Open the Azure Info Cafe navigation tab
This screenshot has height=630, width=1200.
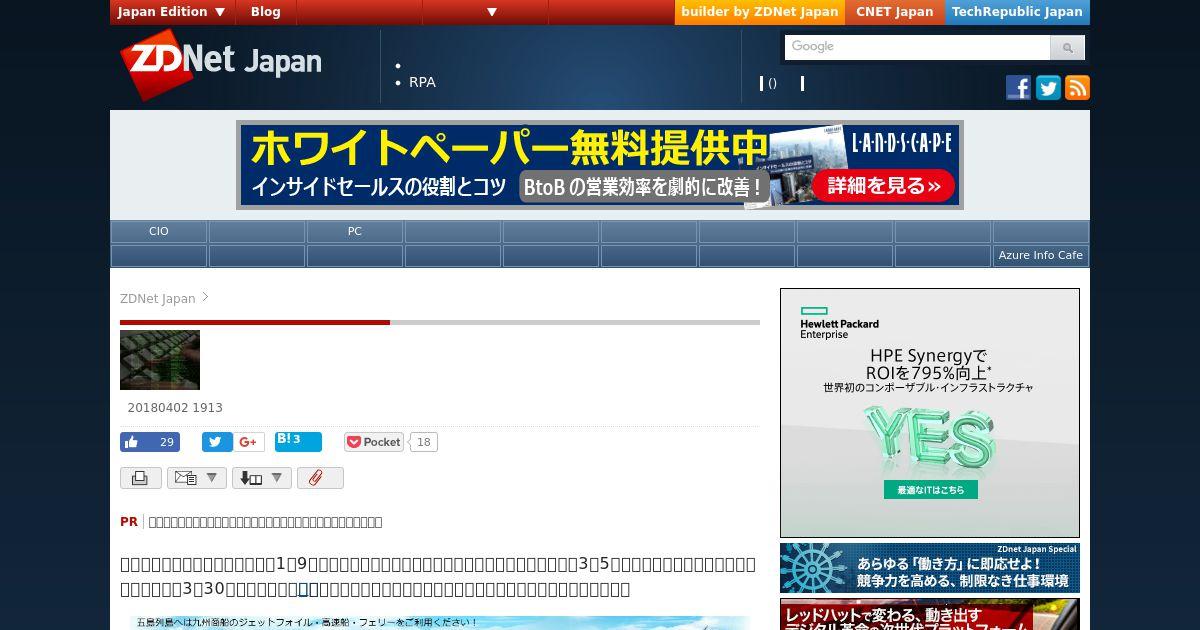(1041, 255)
